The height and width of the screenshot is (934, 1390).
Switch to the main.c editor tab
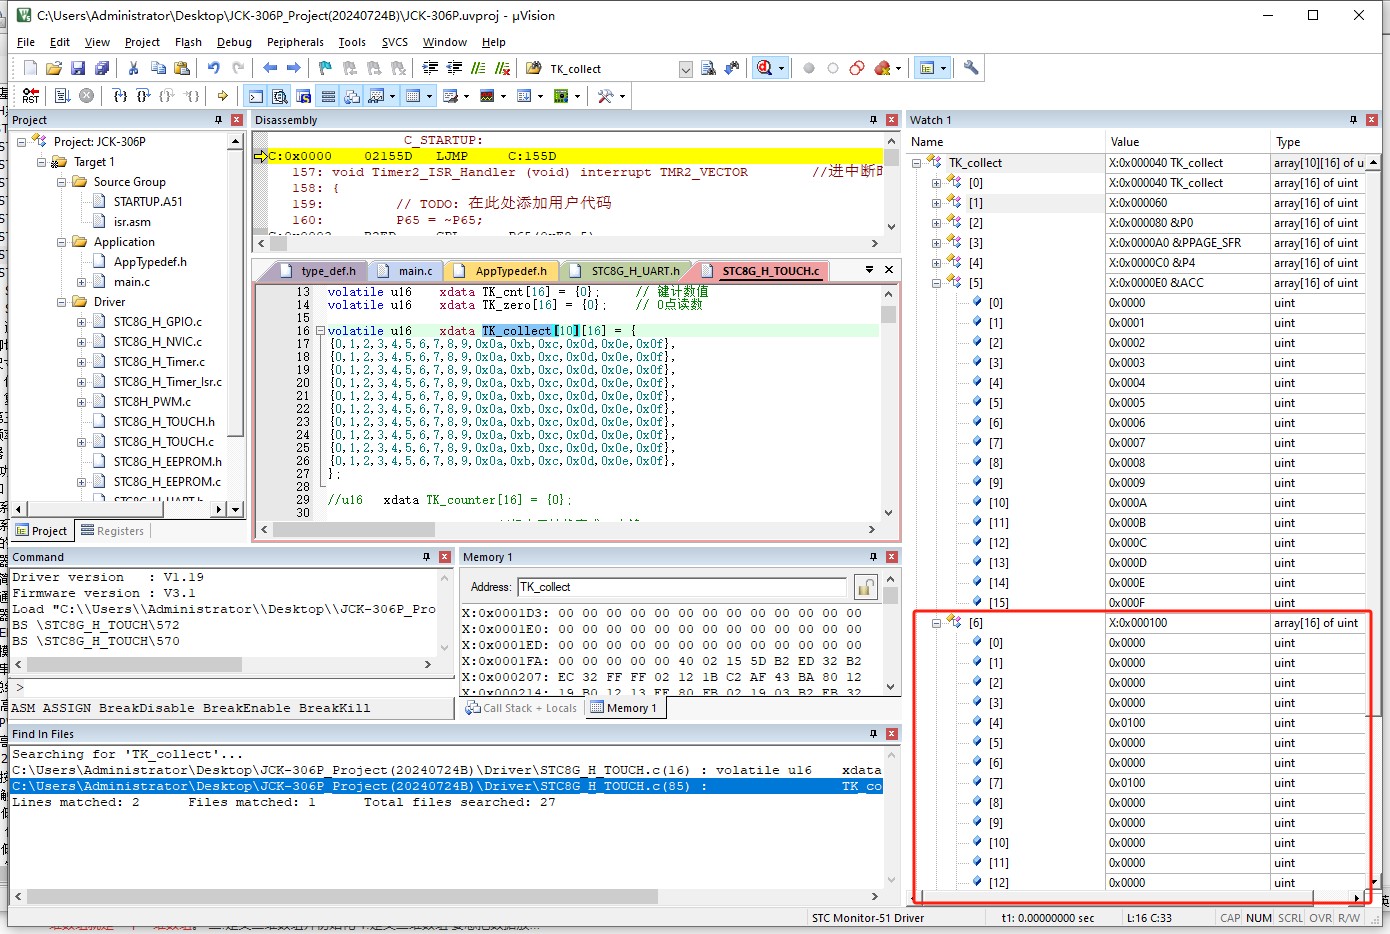click(x=409, y=271)
